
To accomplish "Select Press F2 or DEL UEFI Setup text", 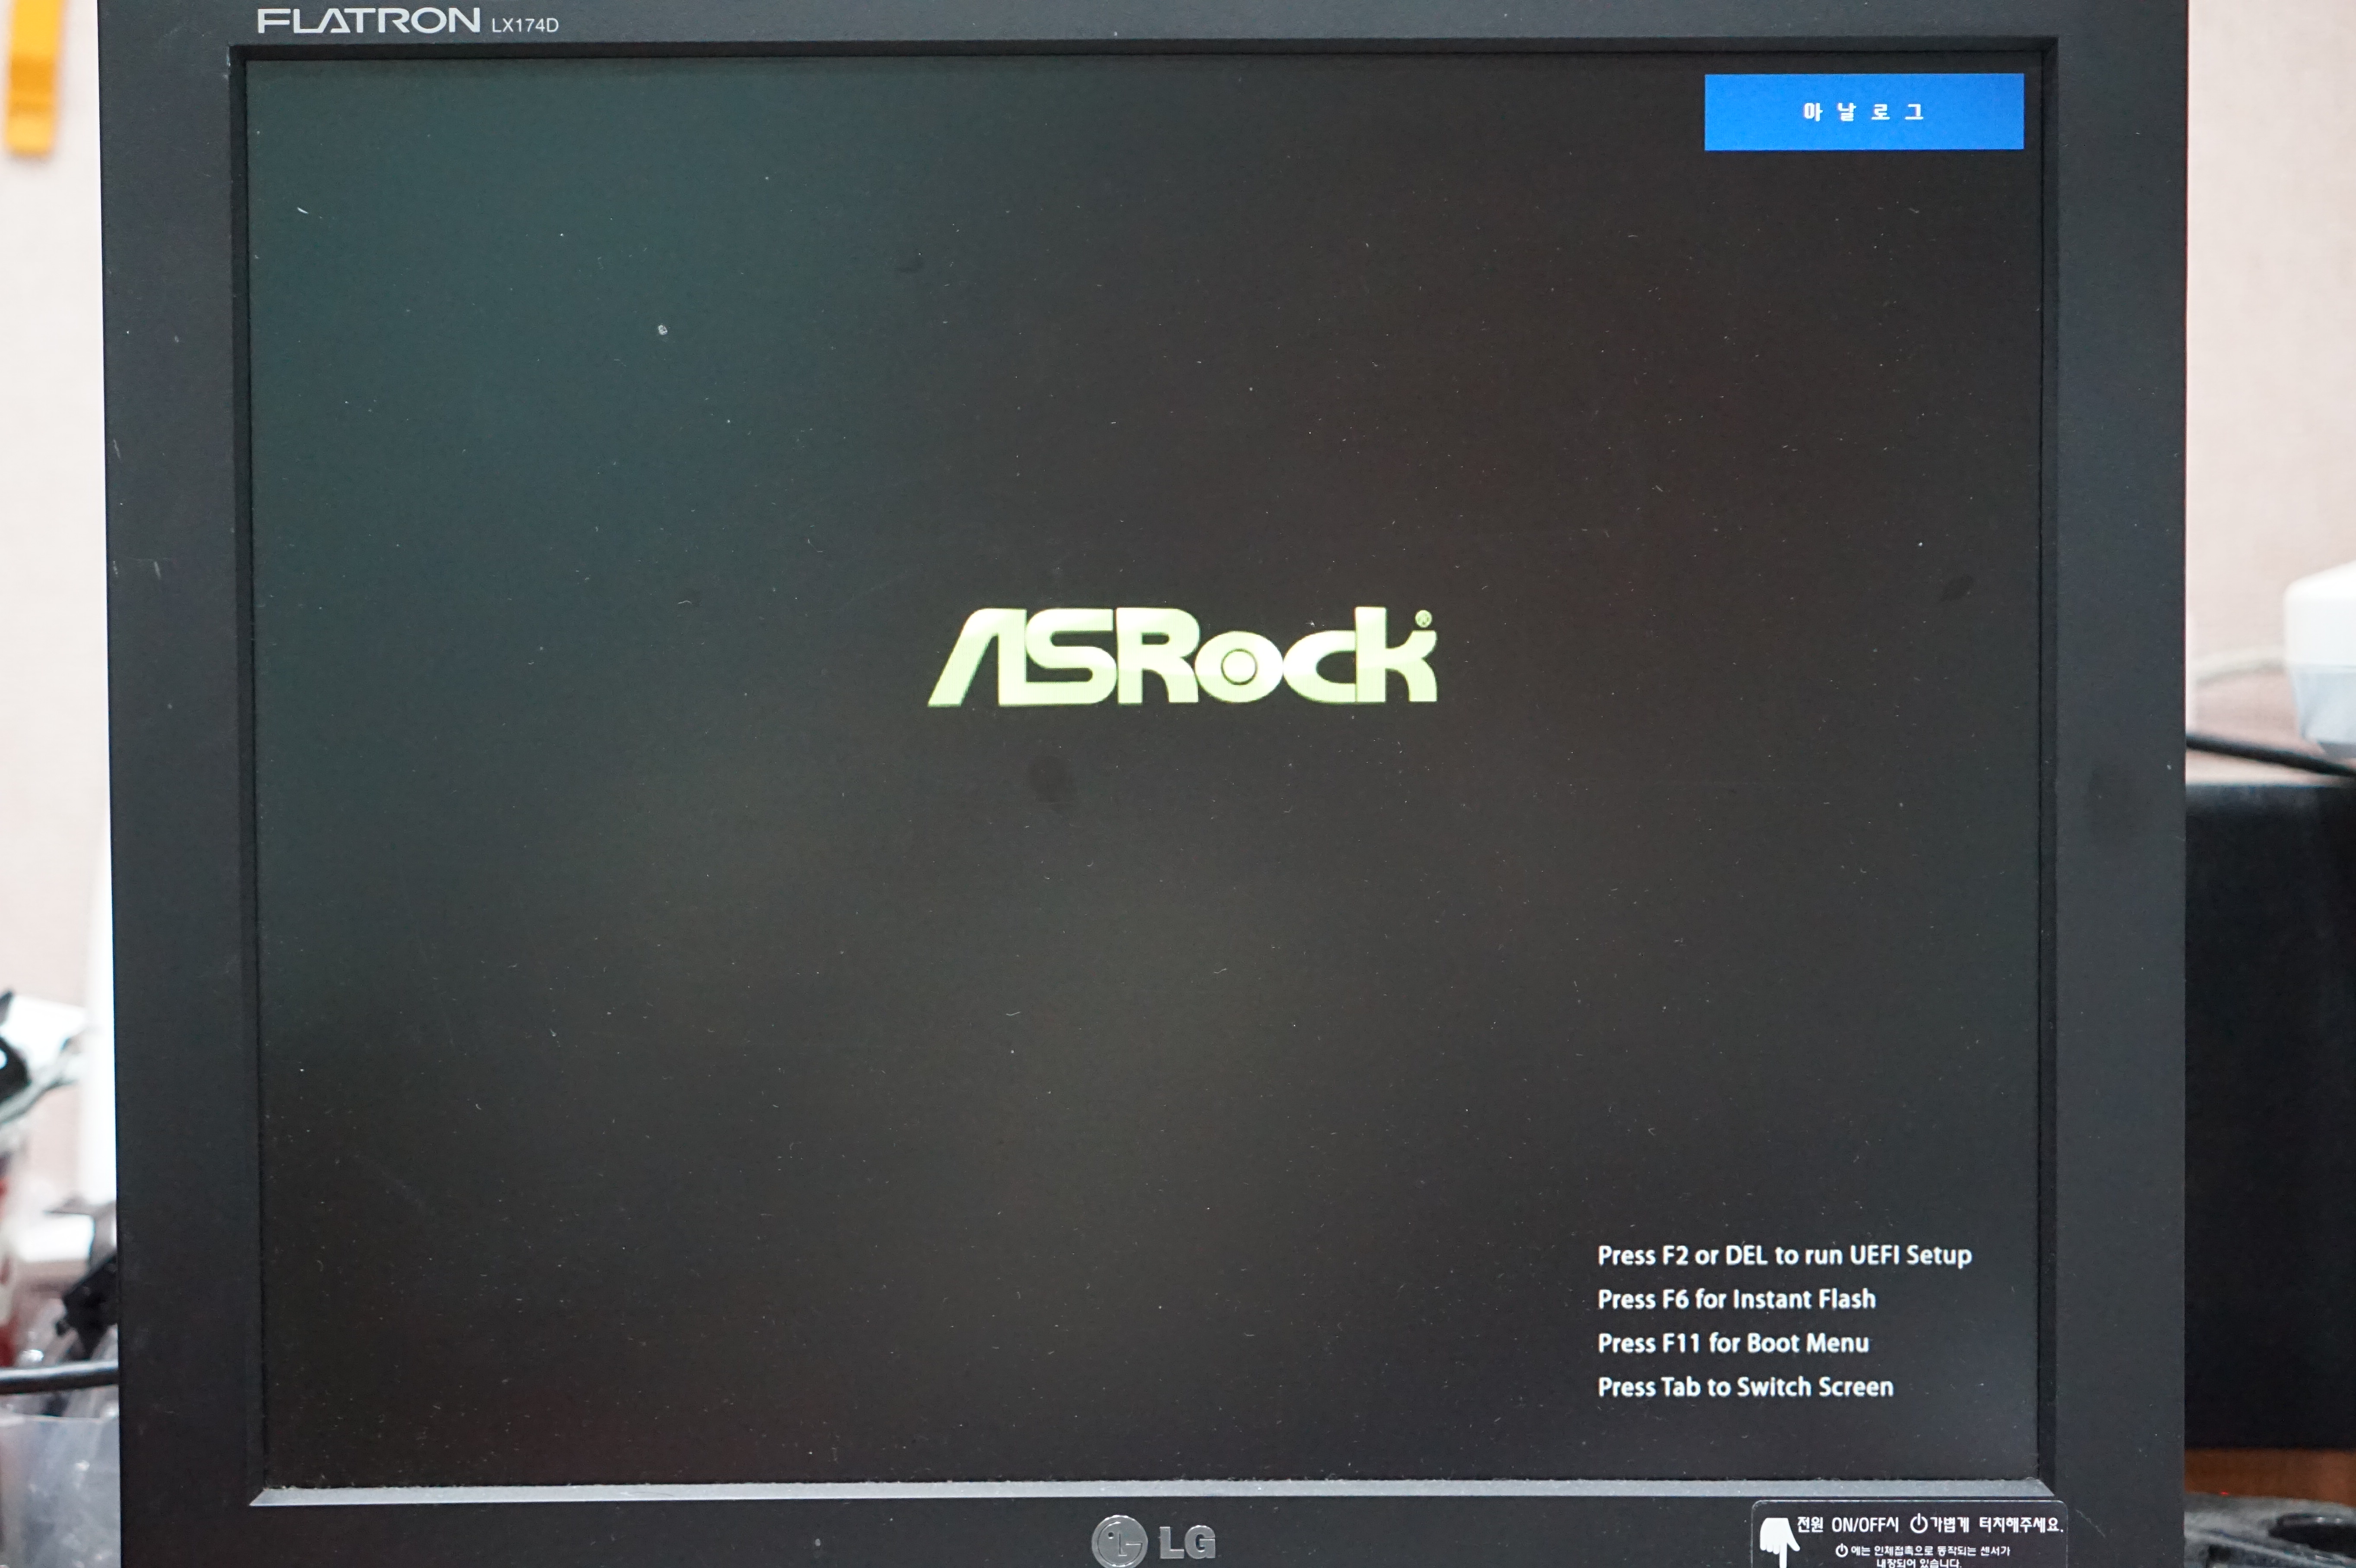I will [x=1784, y=1255].
